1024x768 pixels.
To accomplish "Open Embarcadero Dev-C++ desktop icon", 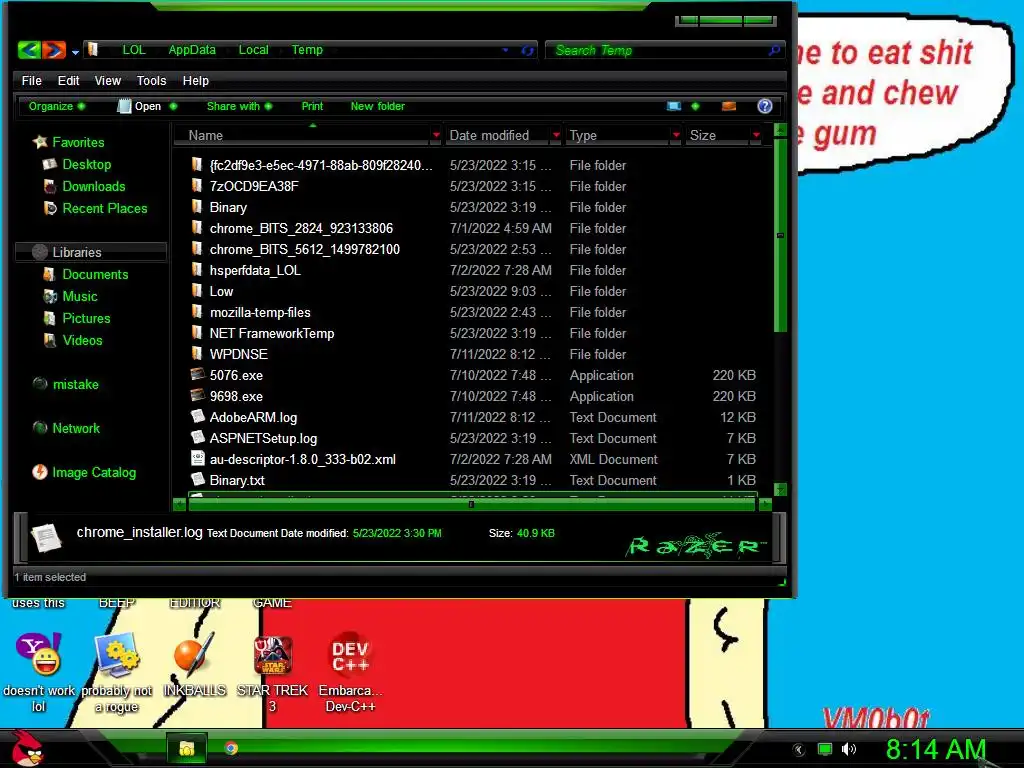I will point(351,673).
